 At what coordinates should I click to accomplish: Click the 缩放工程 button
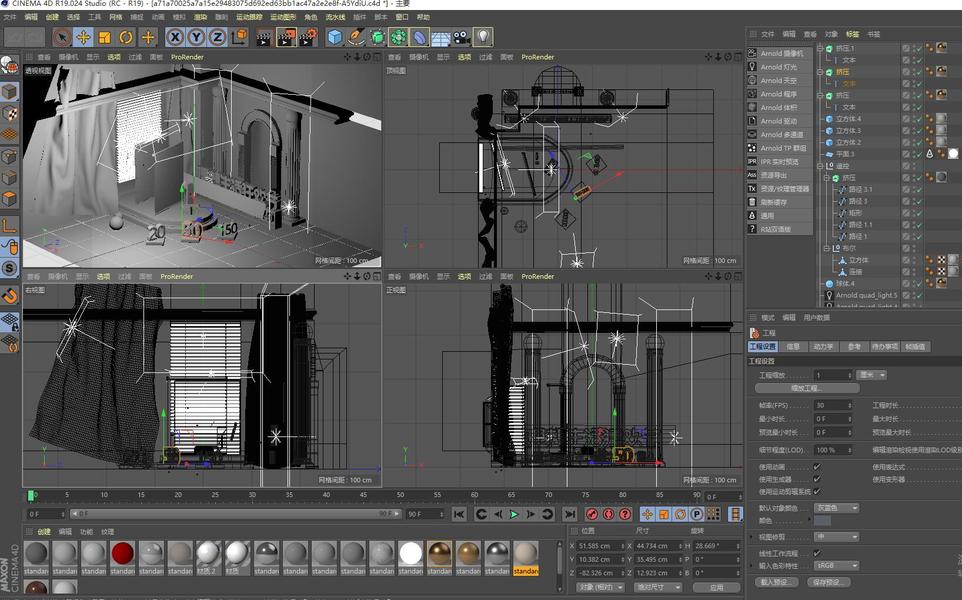pyautogui.click(x=807, y=388)
